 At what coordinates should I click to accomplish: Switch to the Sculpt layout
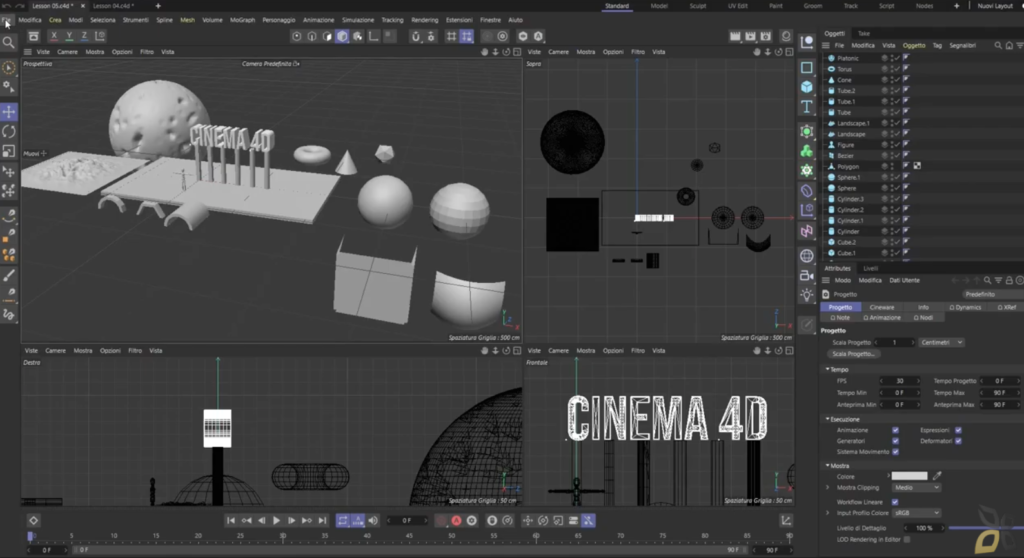tap(697, 6)
